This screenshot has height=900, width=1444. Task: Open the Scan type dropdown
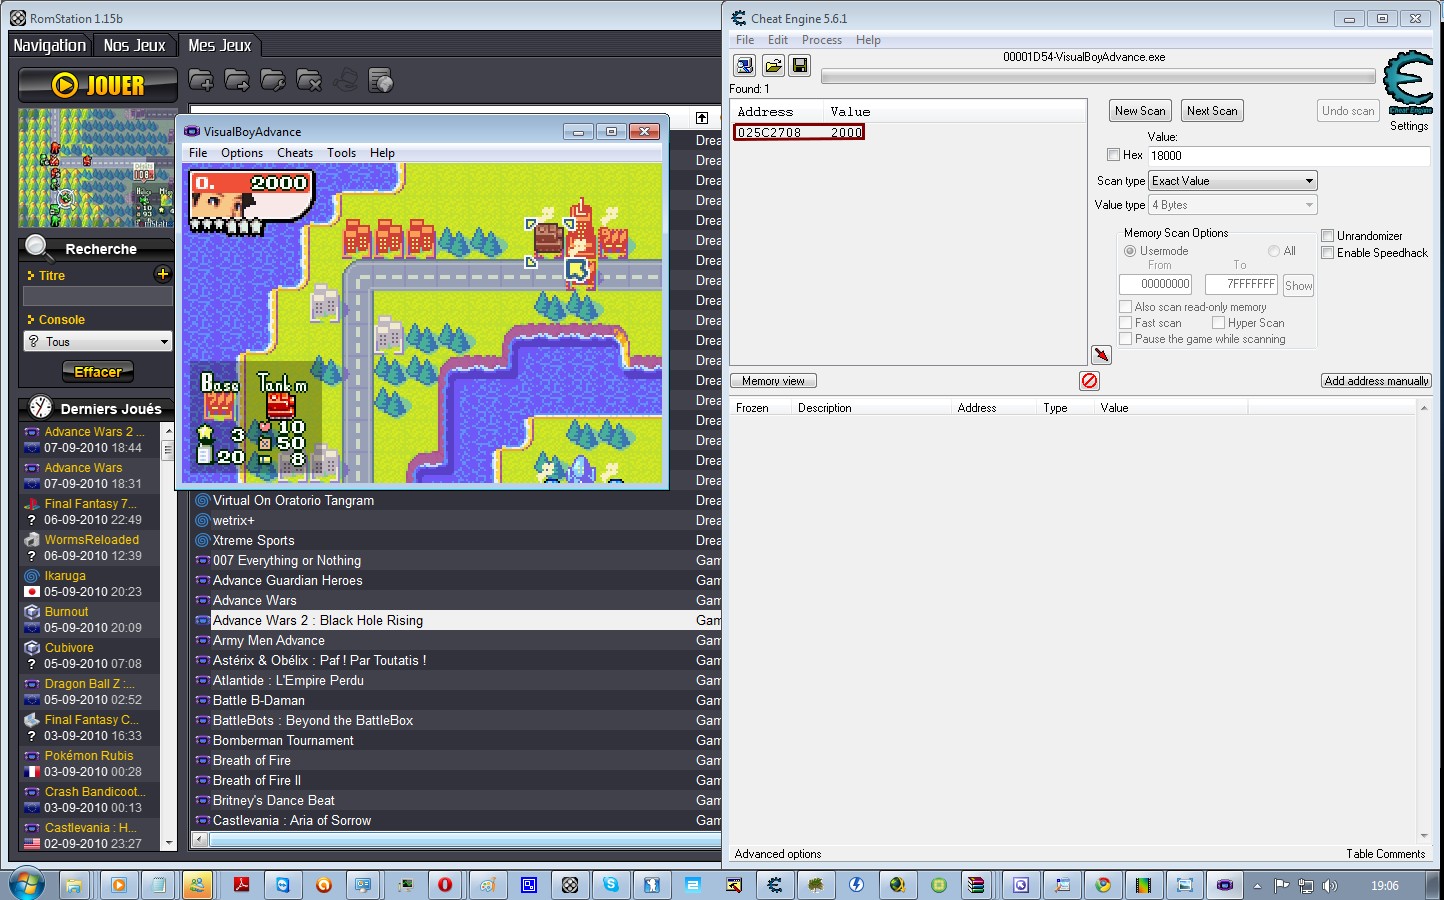1233,181
